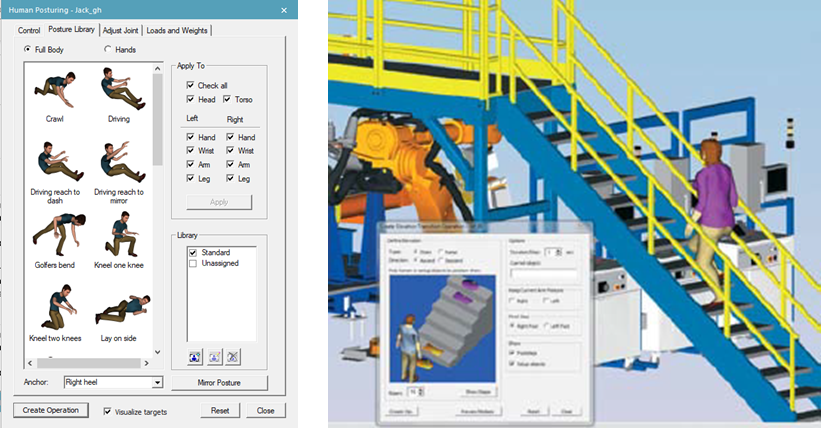Click the Mirror Posture button

219,383
